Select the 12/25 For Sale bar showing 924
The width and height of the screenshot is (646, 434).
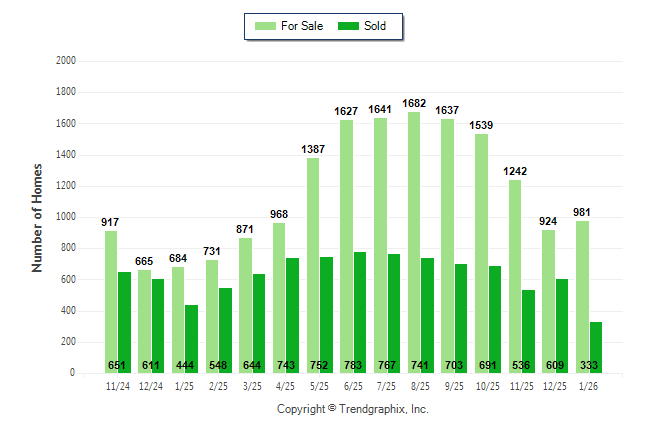[548, 301]
